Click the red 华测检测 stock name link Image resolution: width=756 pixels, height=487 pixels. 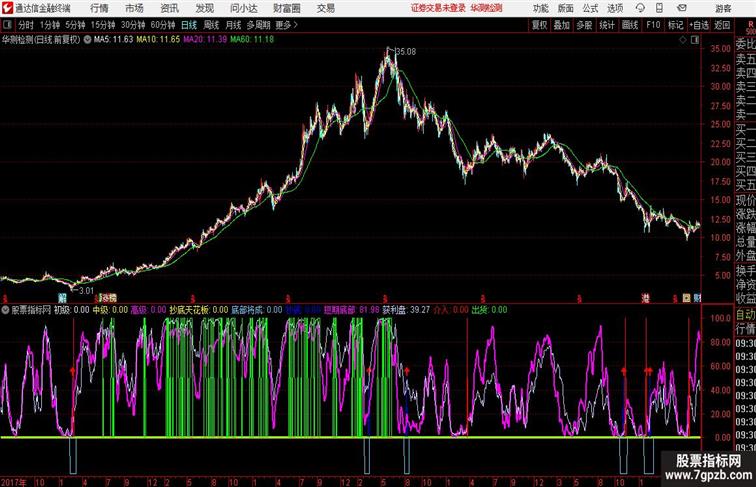pos(486,8)
